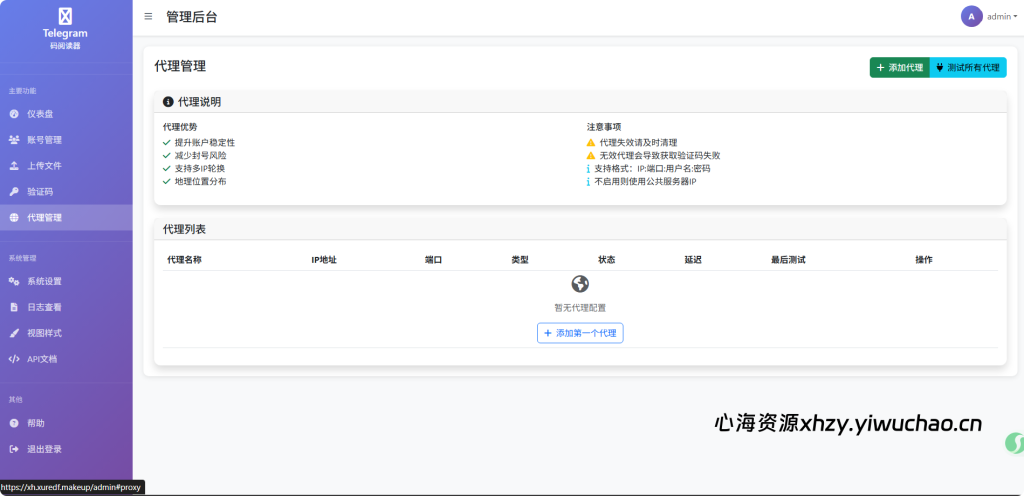Viewport: 1024px width, 496px height.
Task: Click the brush icon next to 视图样式
Action: (x=14, y=333)
